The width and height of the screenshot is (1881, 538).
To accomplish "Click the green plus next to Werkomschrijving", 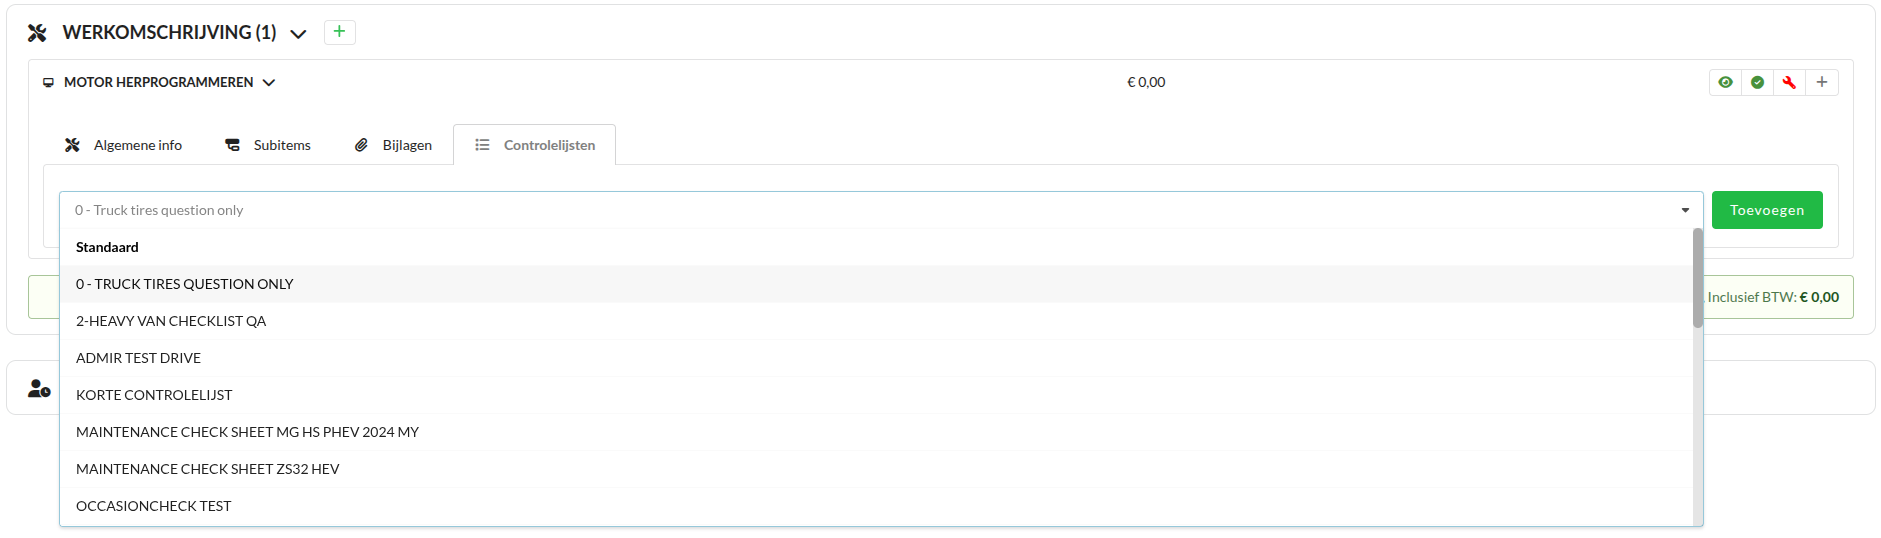I will pos(339,32).
